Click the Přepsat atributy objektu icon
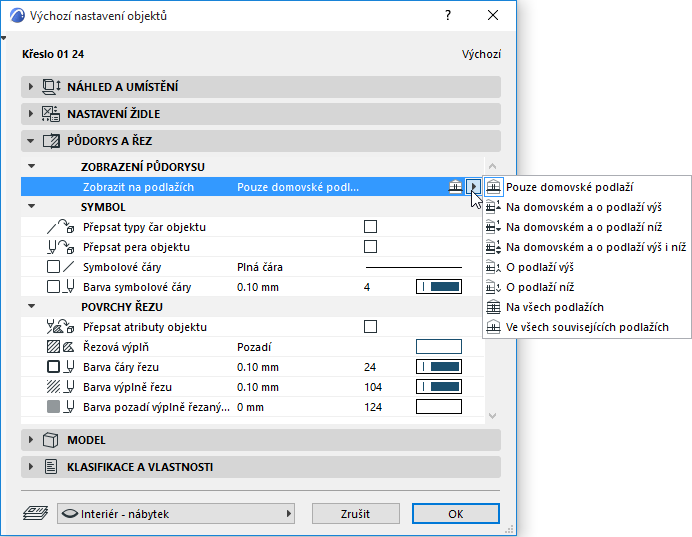692x537 pixels. pos(60,327)
